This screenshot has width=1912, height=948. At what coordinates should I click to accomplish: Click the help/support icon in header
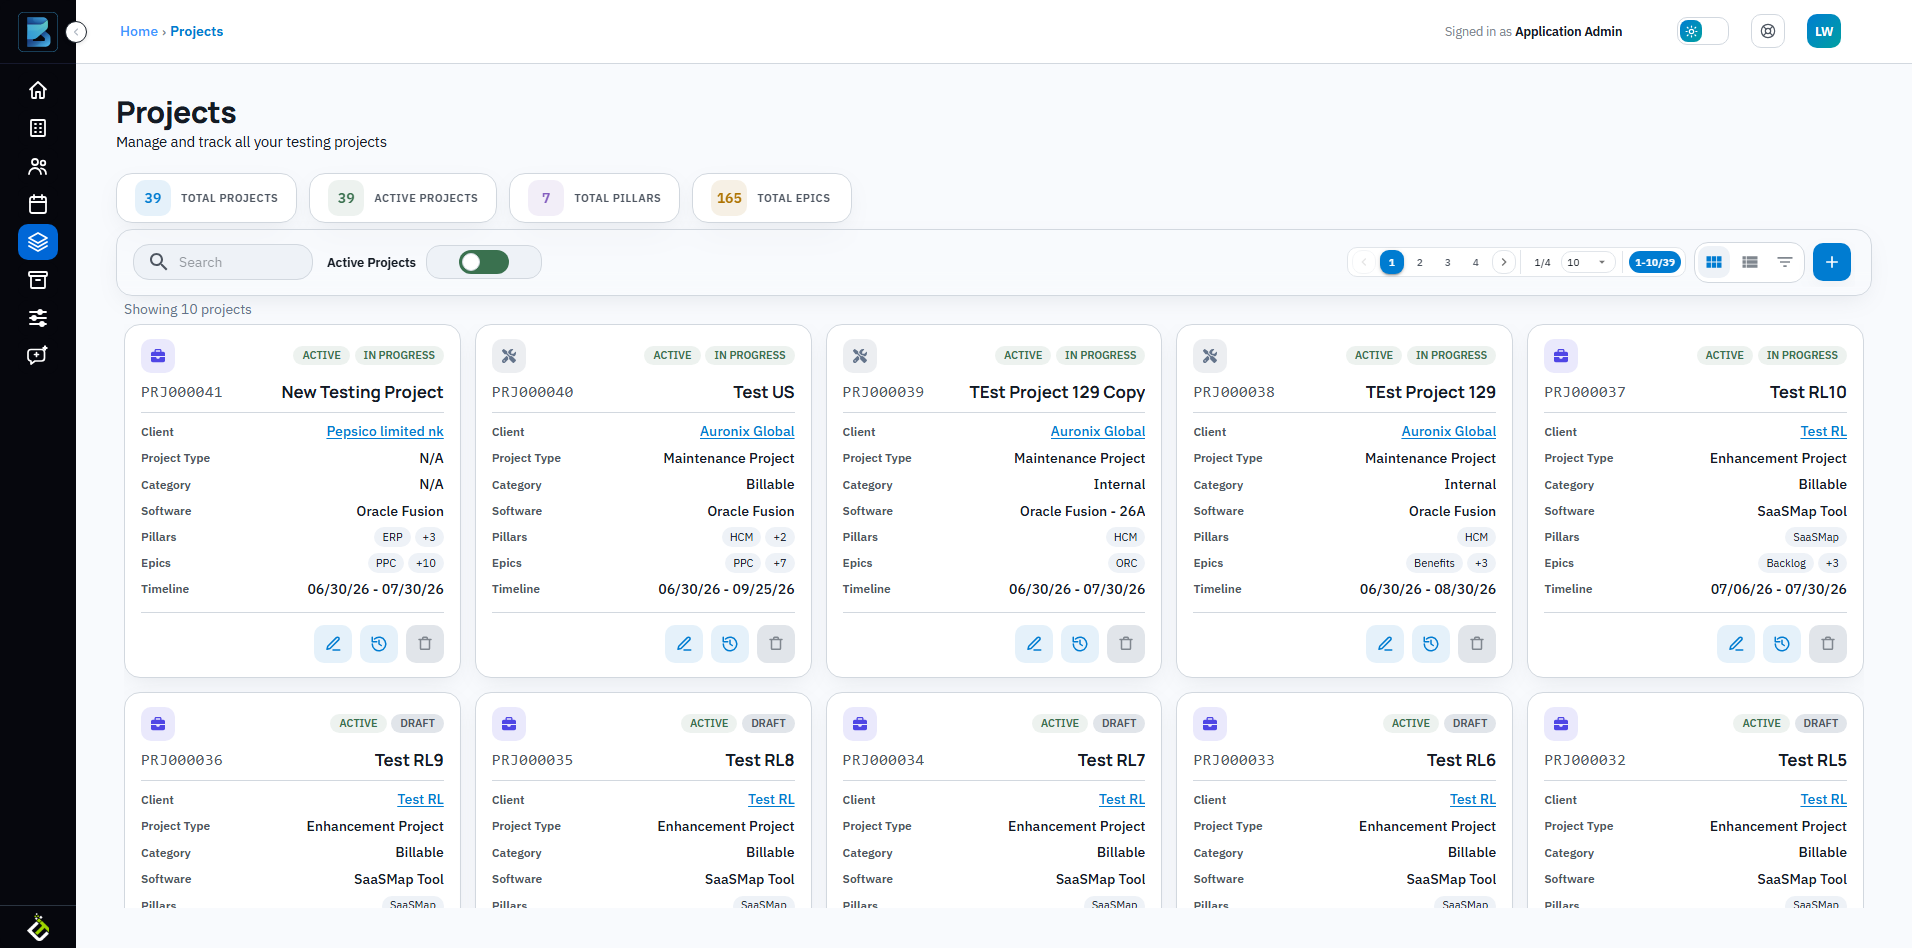(1768, 31)
